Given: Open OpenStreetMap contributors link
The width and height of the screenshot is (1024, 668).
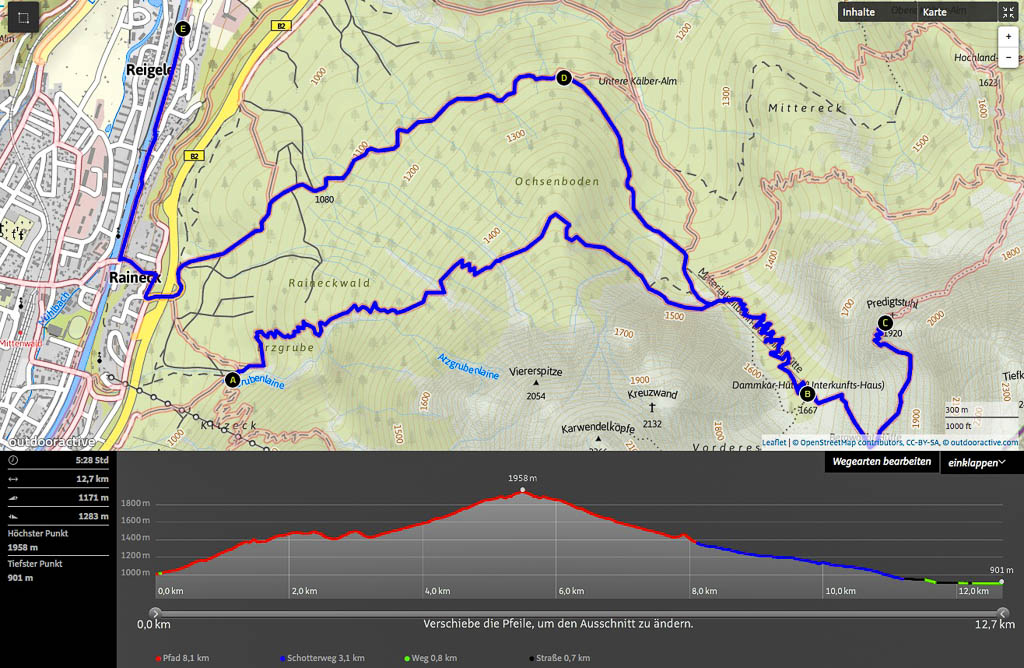Looking at the screenshot, I should click(849, 442).
